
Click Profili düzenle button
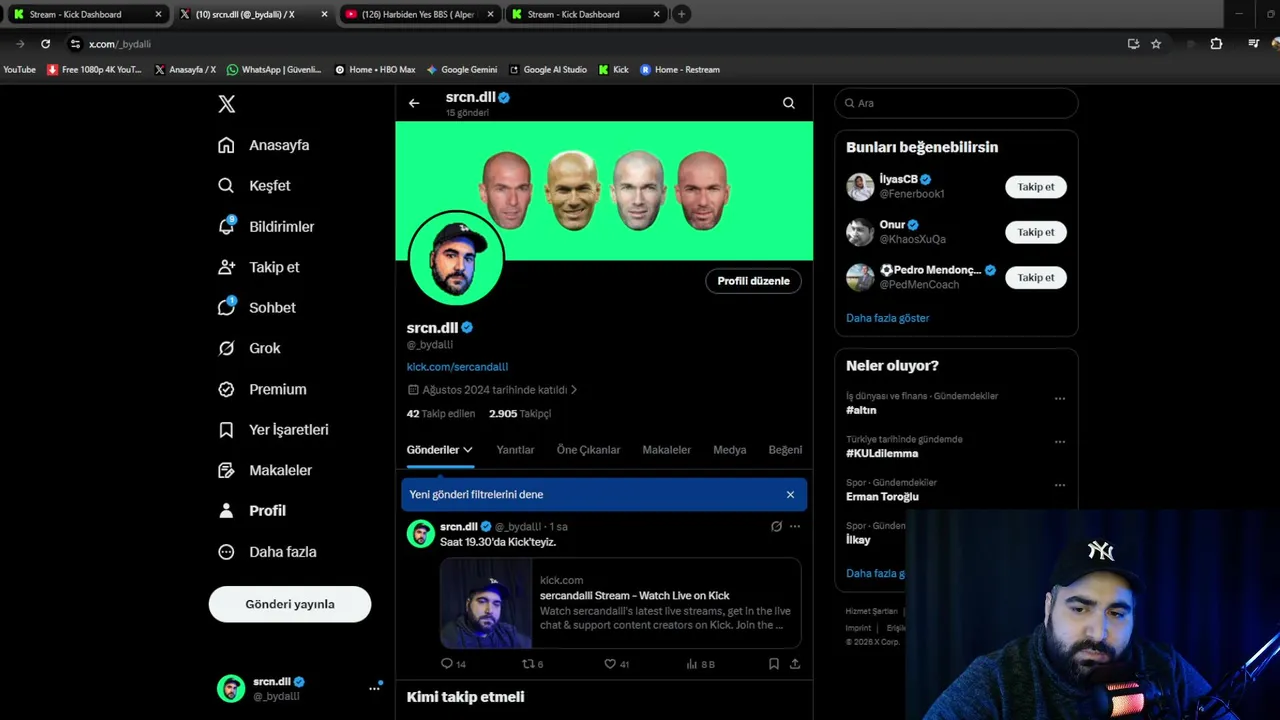click(x=753, y=281)
